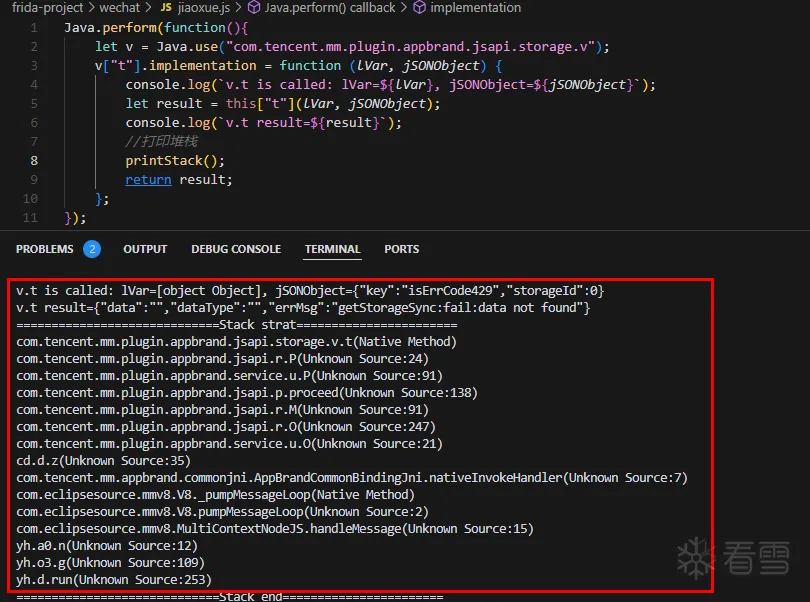Click stack line V8._pumpMessageLoop(Native Method)

click(215, 496)
